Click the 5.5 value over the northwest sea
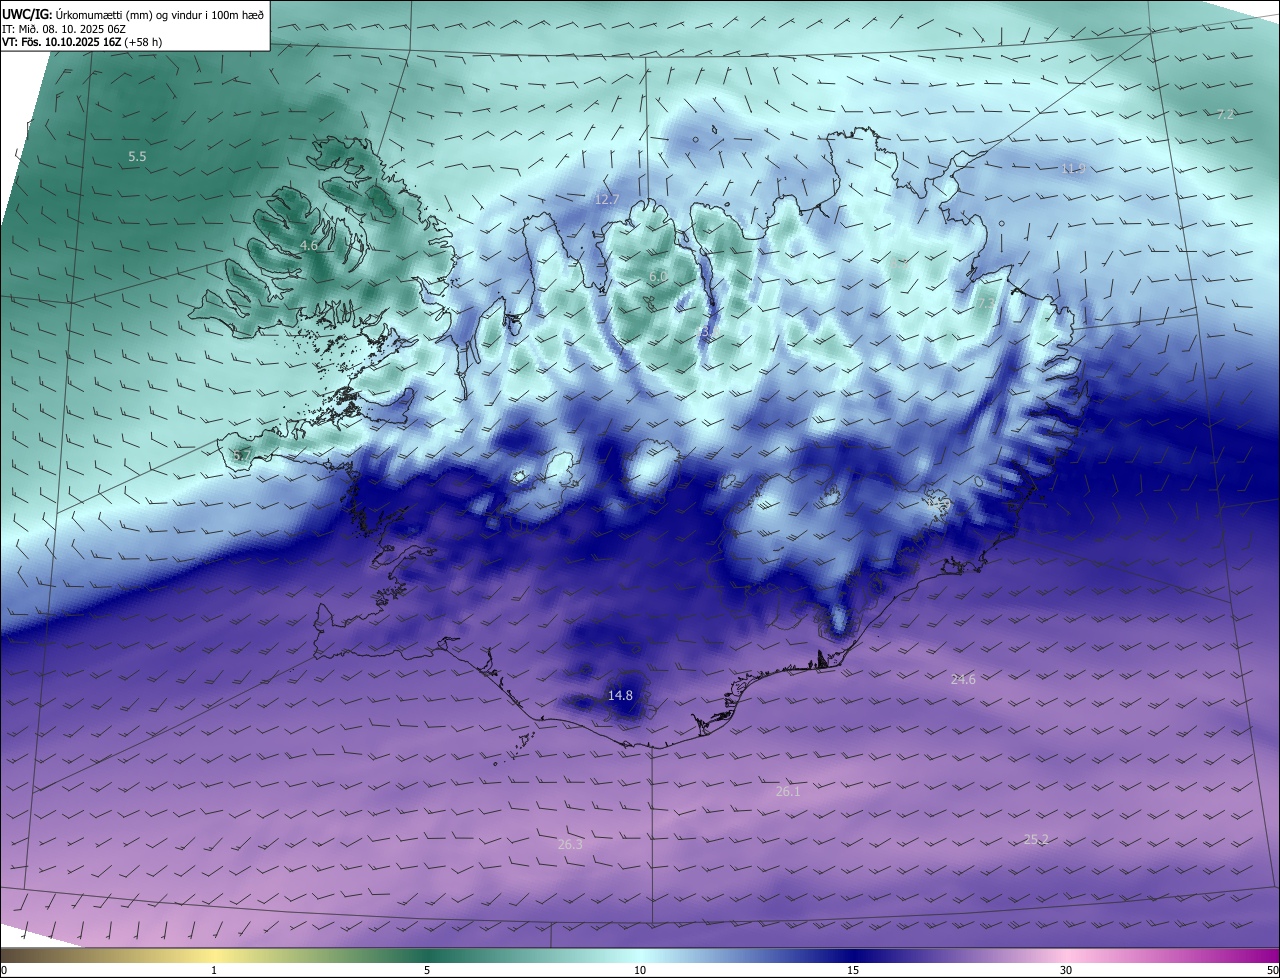 (137, 157)
